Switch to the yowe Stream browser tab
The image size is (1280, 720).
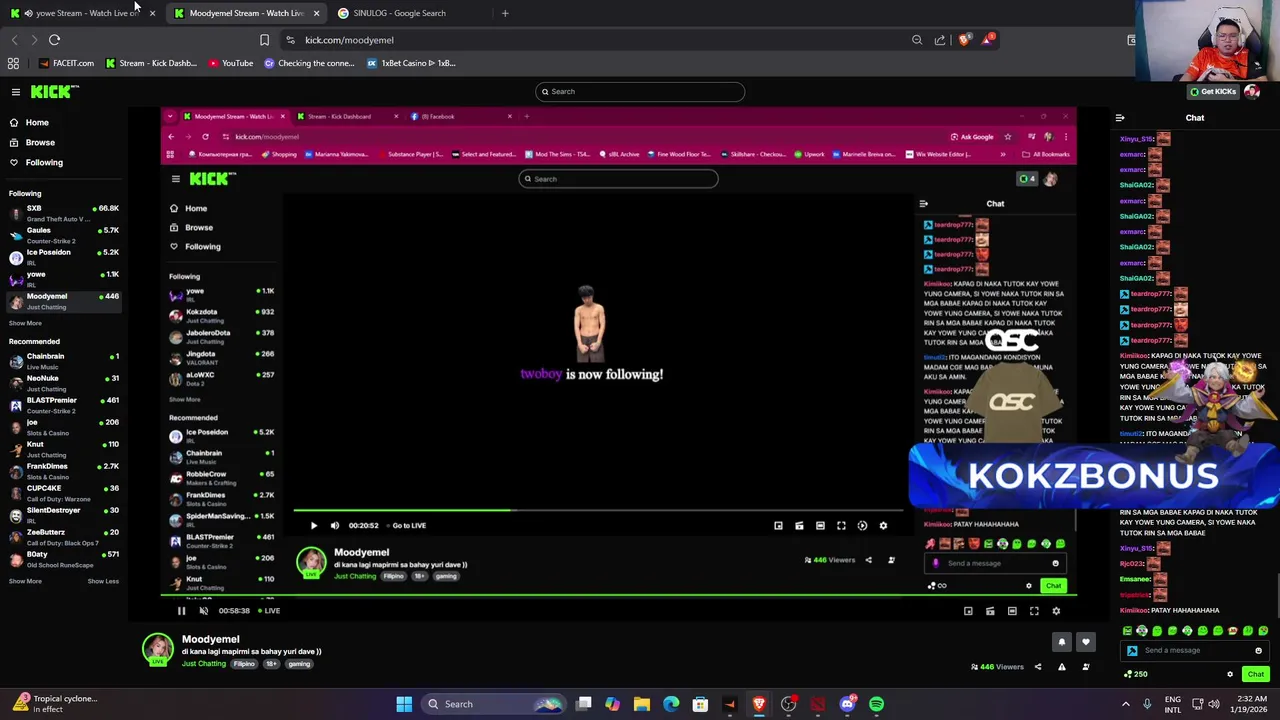pyautogui.click(x=82, y=13)
